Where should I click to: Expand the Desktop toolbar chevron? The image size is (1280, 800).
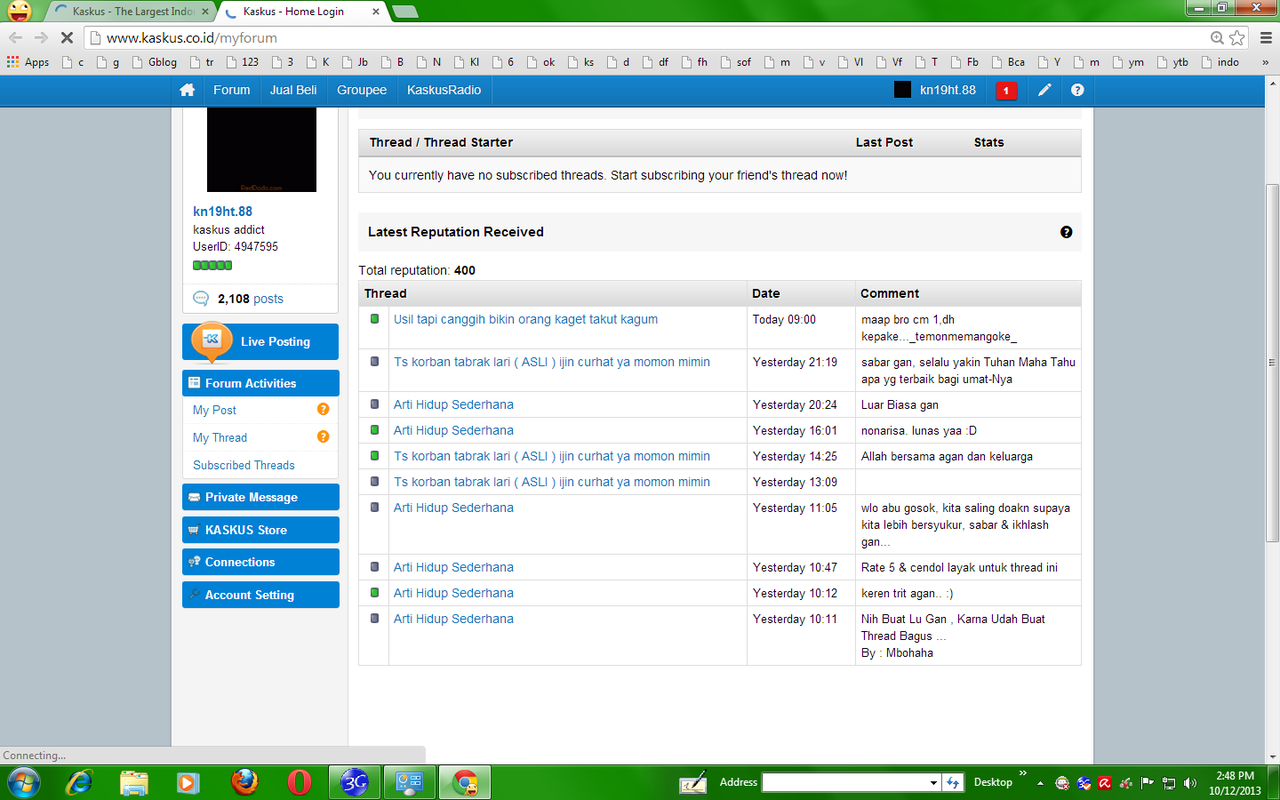click(1023, 773)
